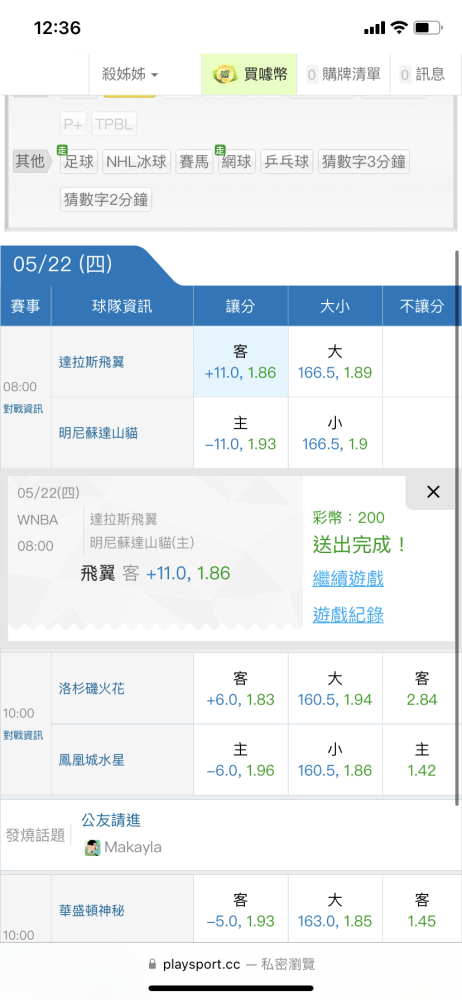Toggle the 達拉斯飛翼 客 +11.0 spread pick
The image size is (462, 1000).
(x=241, y=362)
